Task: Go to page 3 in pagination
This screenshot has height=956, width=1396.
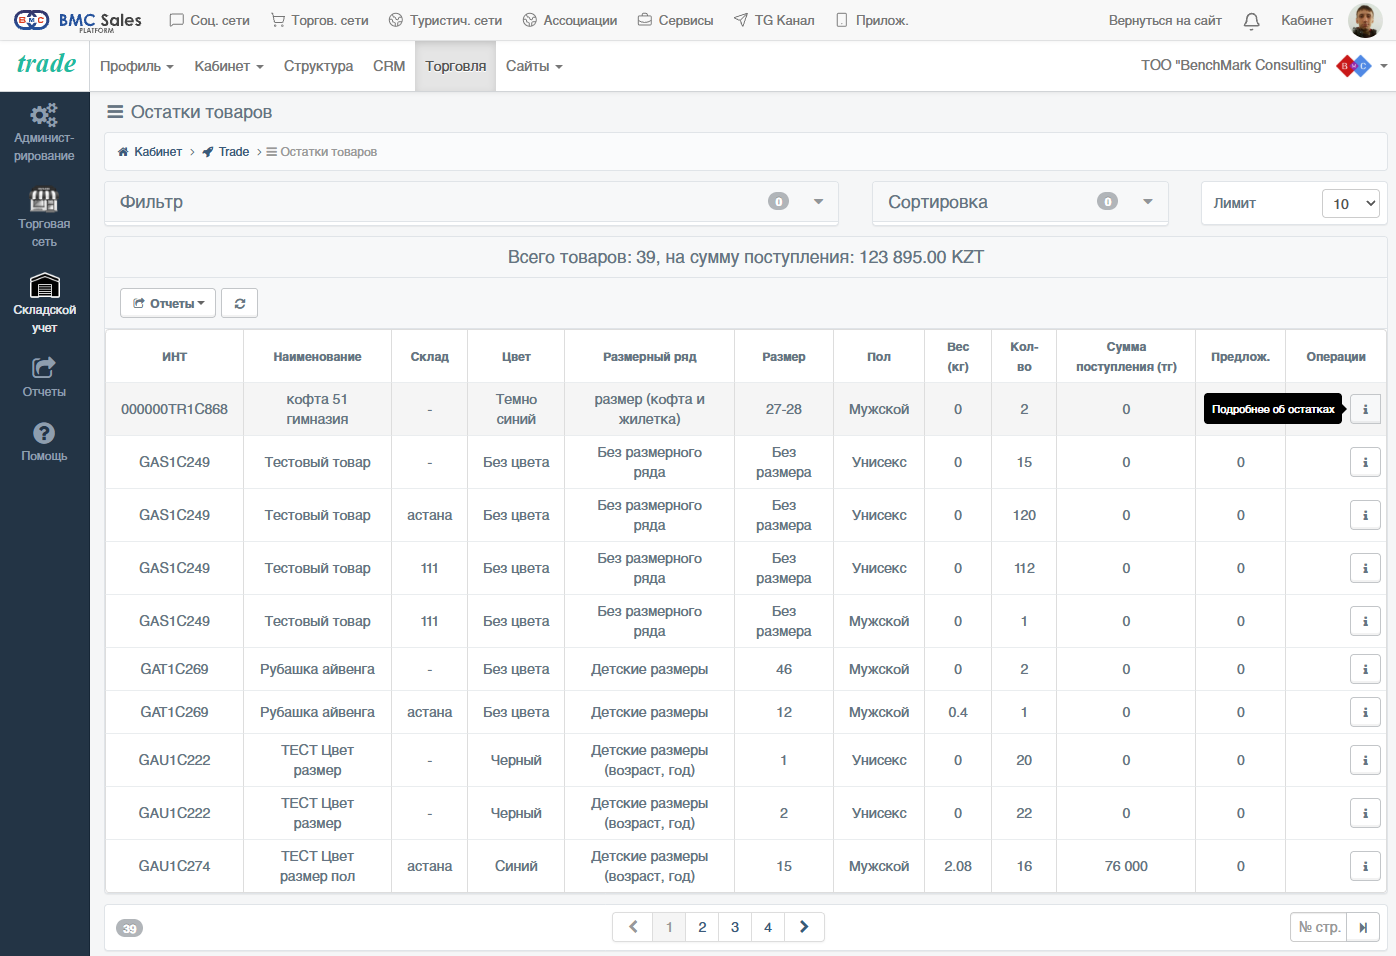Action: (x=735, y=927)
